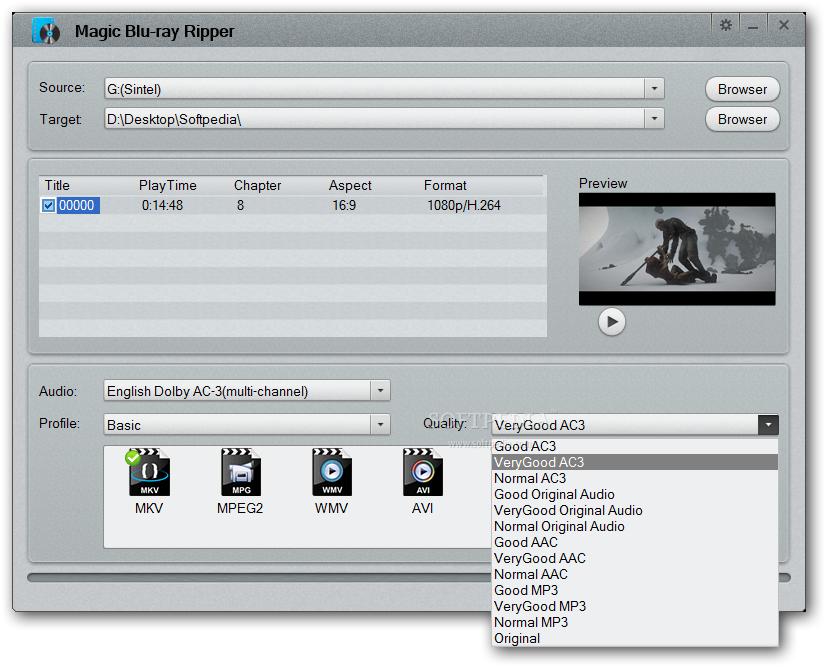Click Browser button next to Source
Viewport: 826px width, 667px height.
pyautogui.click(x=742, y=89)
